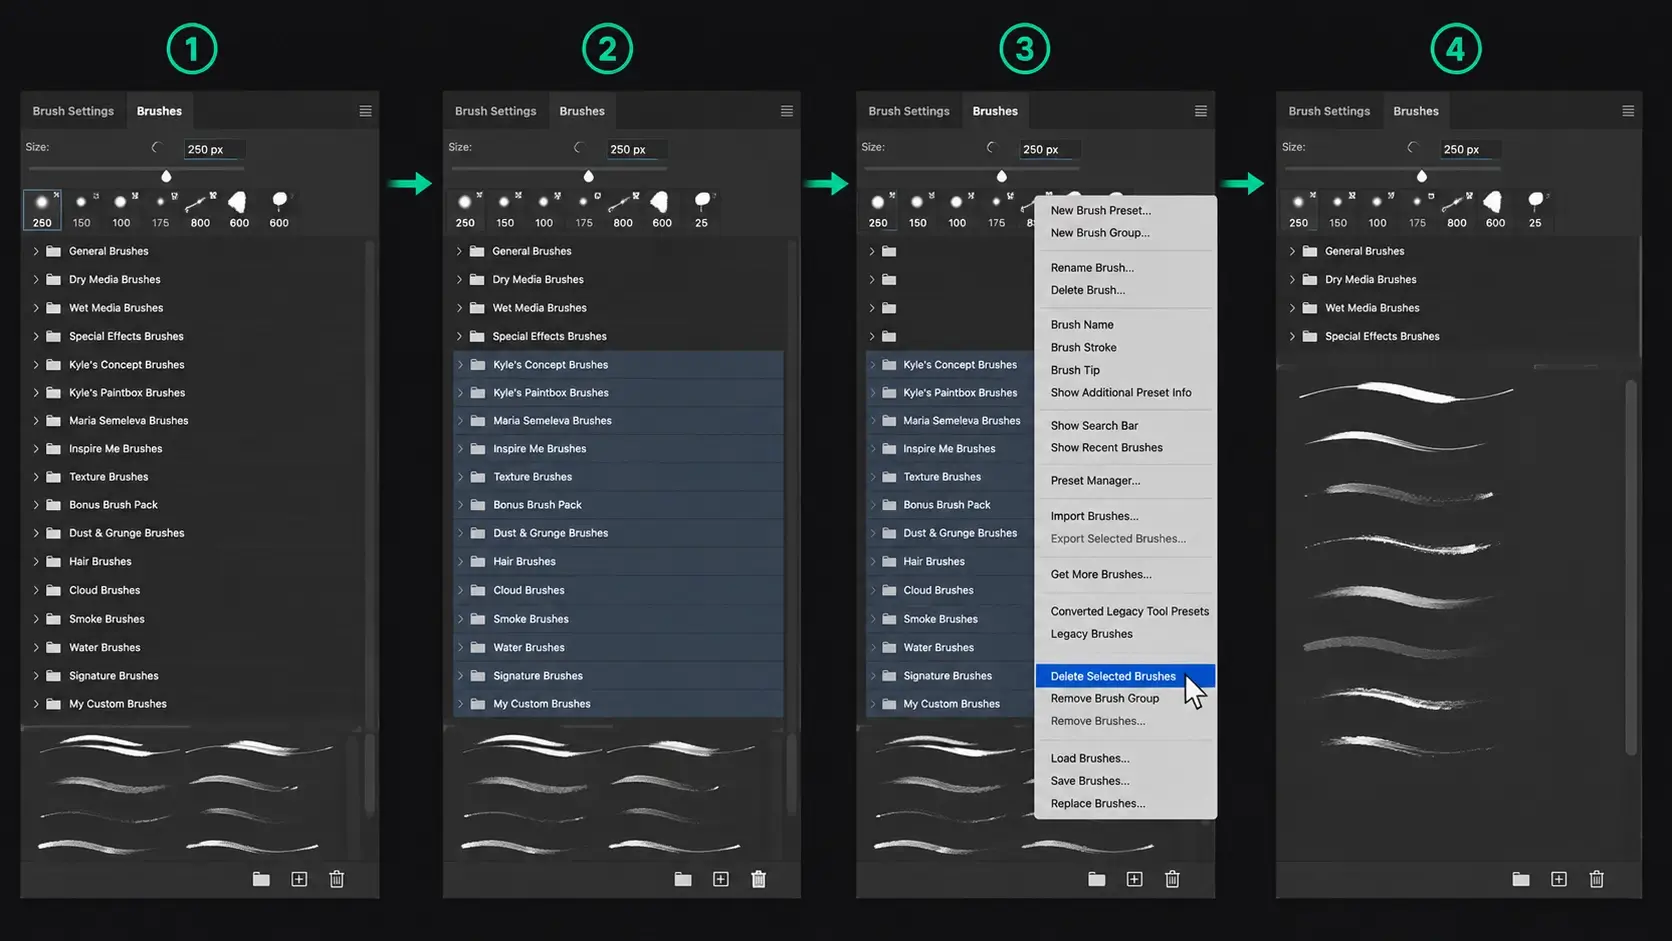The height and width of the screenshot is (941, 1672).
Task: Select the 100 recent brush preset in panel 4
Action: (x=1378, y=210)
